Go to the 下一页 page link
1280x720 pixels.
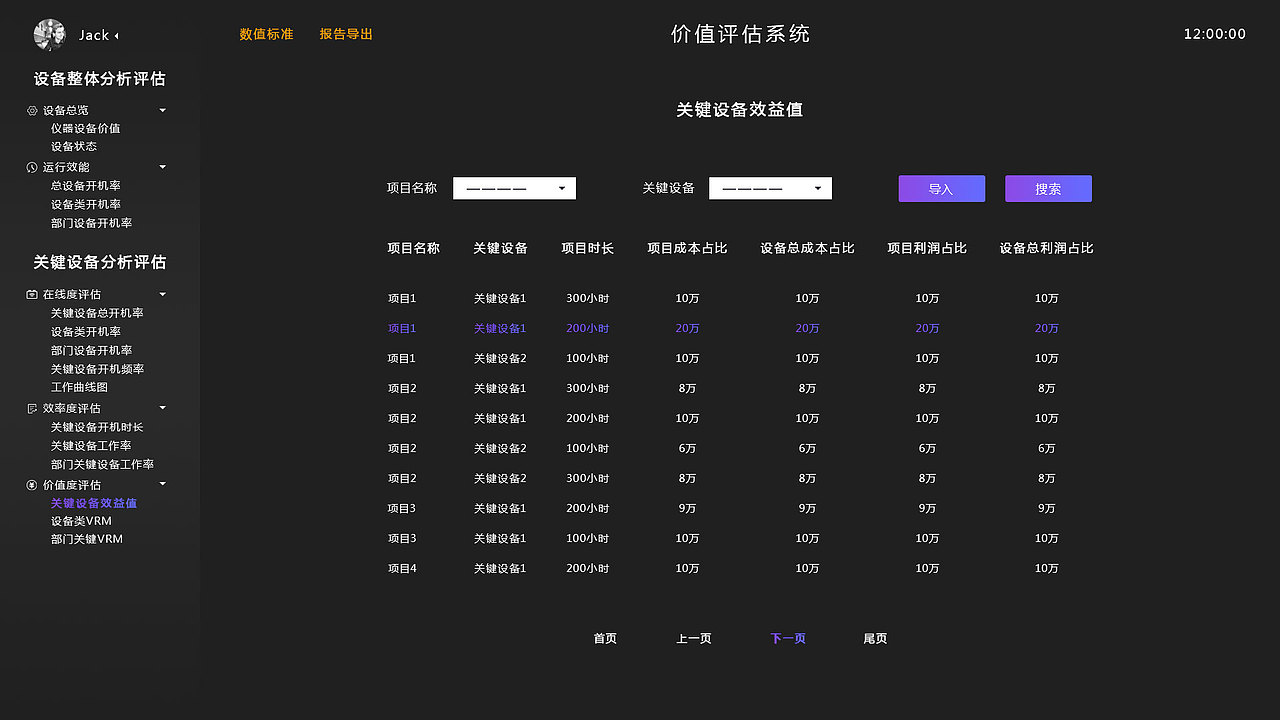(x=788, y=637)
